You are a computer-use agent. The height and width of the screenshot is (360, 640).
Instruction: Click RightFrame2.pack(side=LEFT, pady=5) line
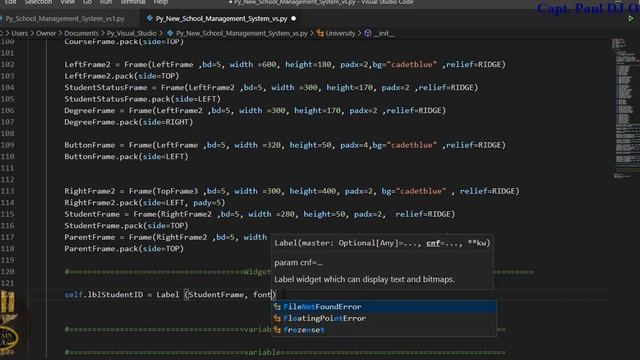click(x=144, y=202)
